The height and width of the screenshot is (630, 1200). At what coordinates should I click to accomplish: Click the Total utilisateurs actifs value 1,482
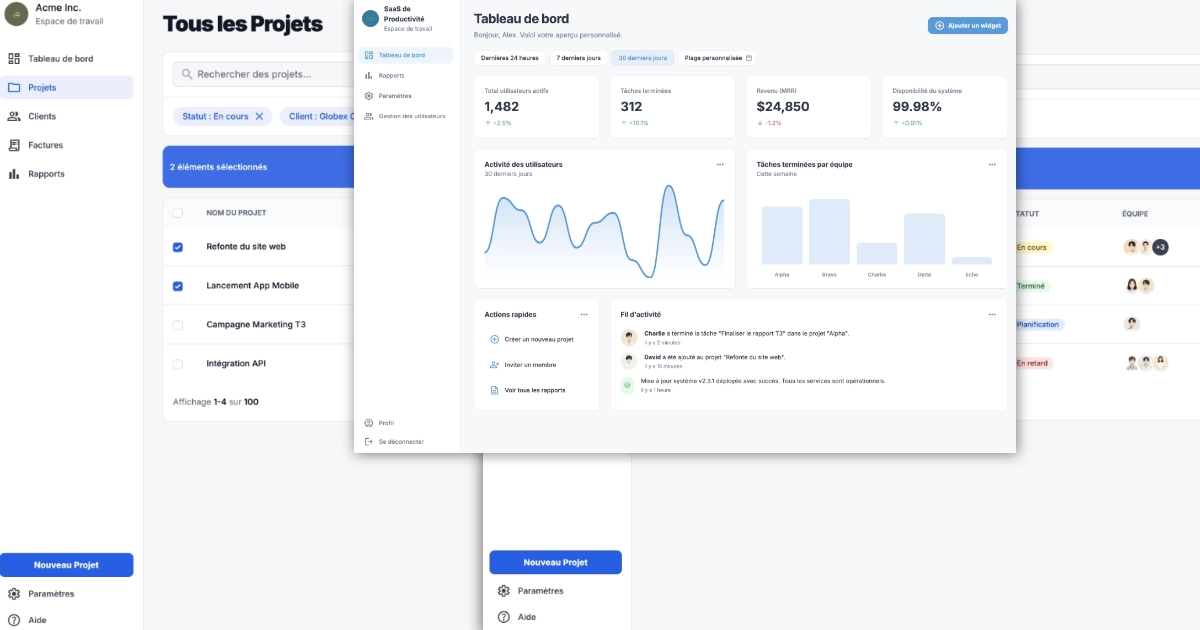pyautogui.click(x=502, y=106)
